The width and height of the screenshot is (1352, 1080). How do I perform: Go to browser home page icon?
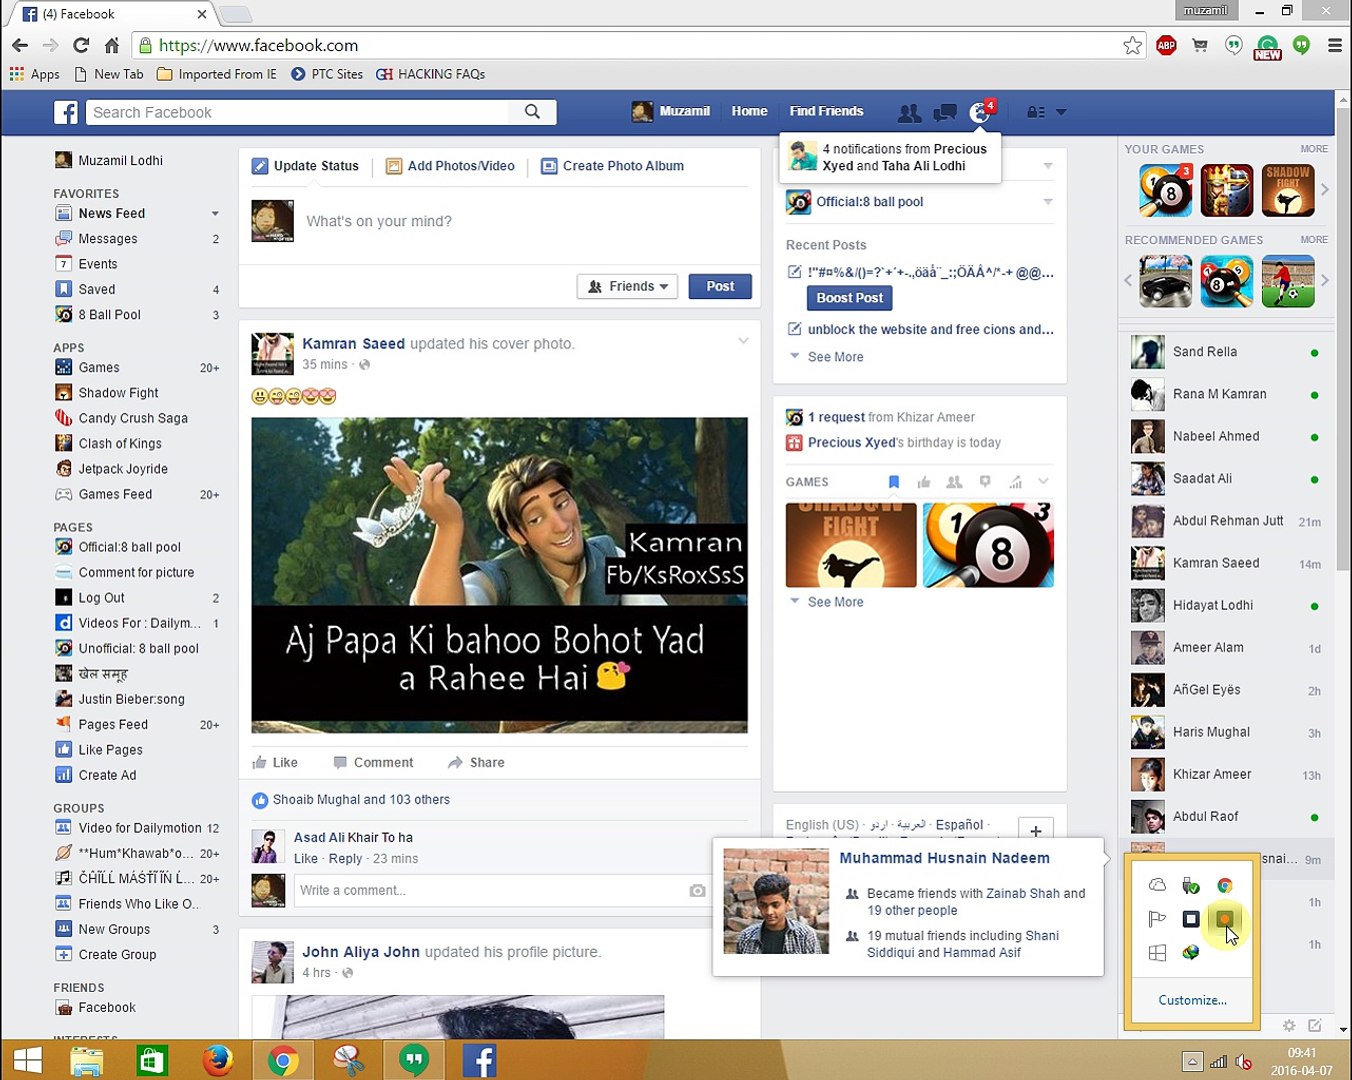112,45
